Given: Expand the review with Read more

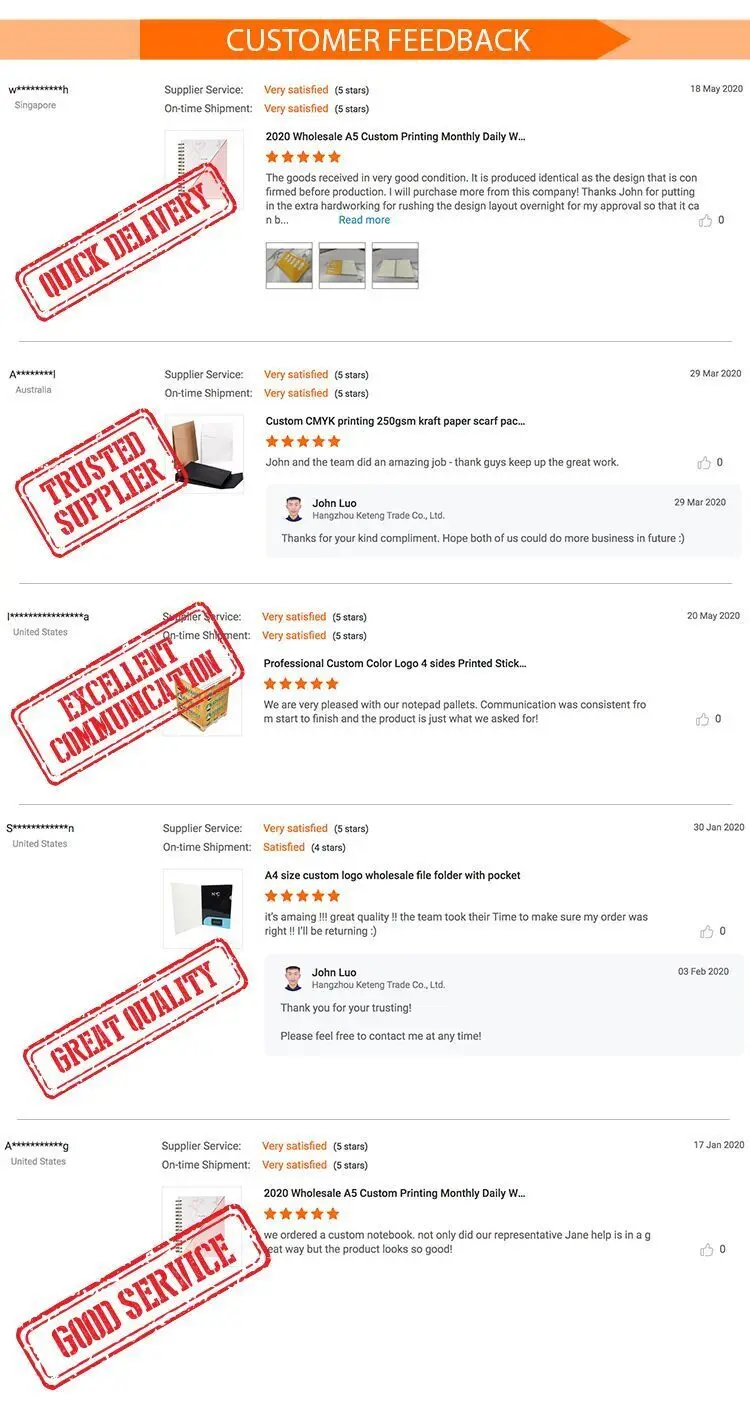Looking at the screenshot, I should point(364,220).
